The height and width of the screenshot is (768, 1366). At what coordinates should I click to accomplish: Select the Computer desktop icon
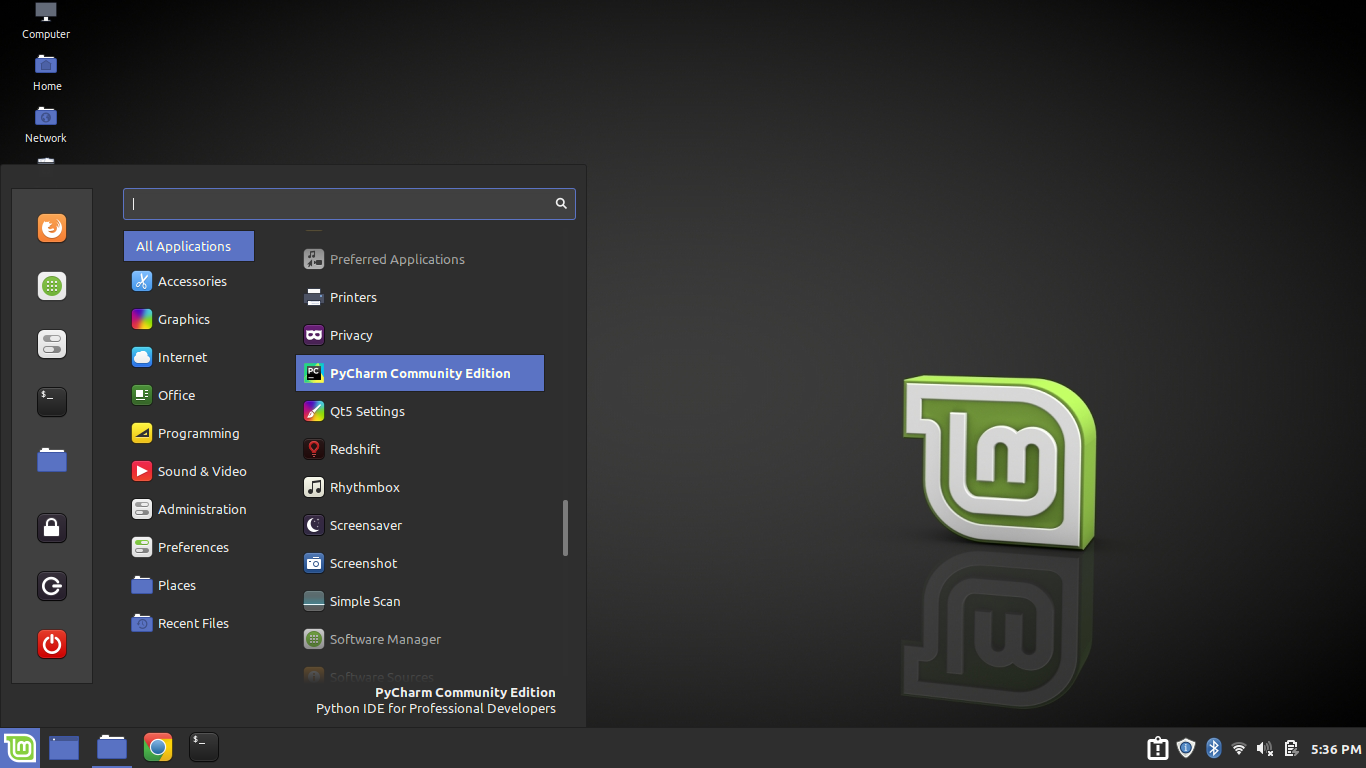pyautogui.click(x=46, y=21)
